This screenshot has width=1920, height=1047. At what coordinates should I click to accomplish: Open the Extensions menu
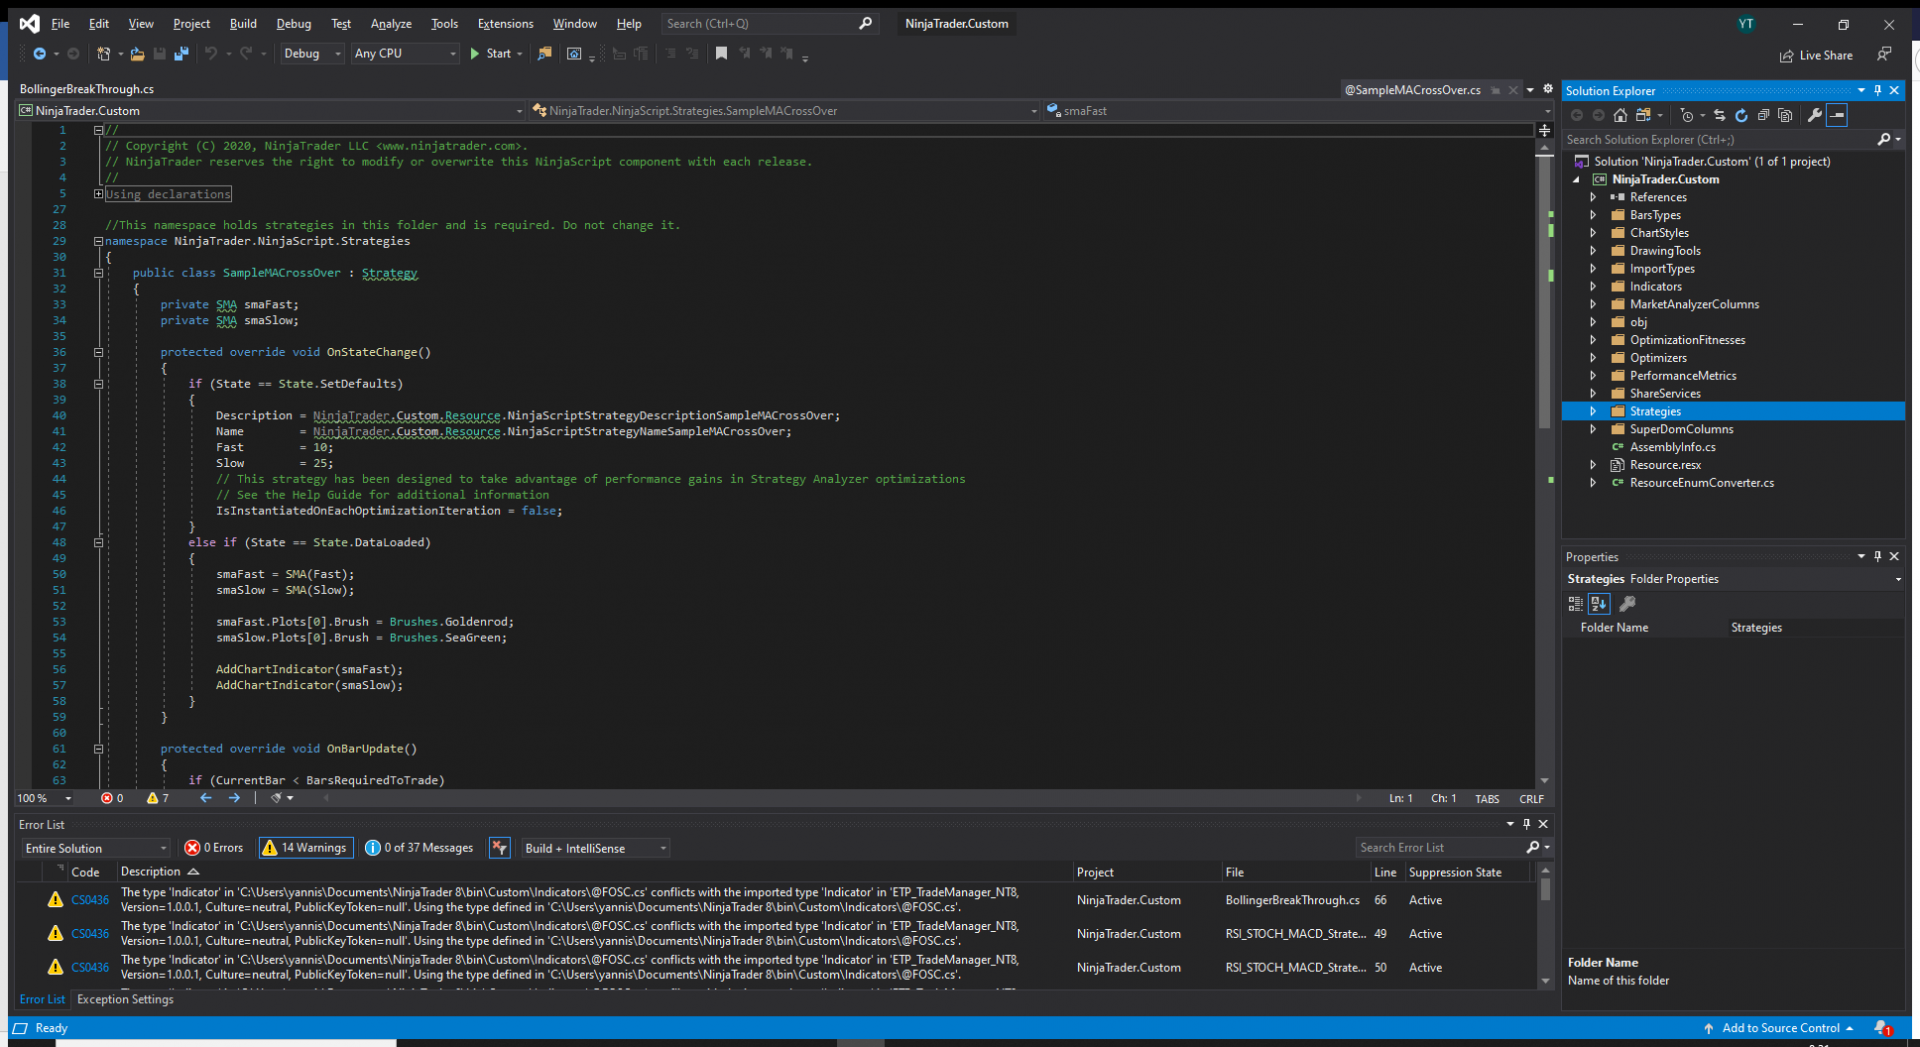point(505,24)
